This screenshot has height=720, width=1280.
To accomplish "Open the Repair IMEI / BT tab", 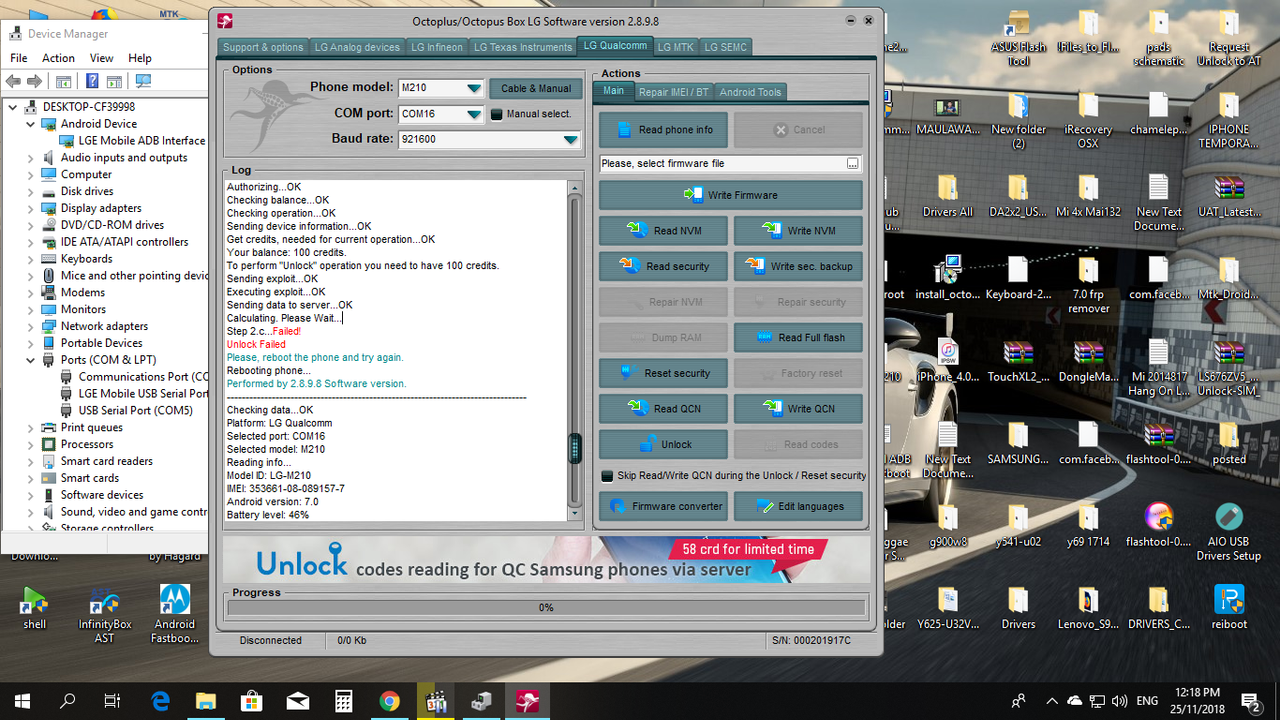I will coord(674,92).
